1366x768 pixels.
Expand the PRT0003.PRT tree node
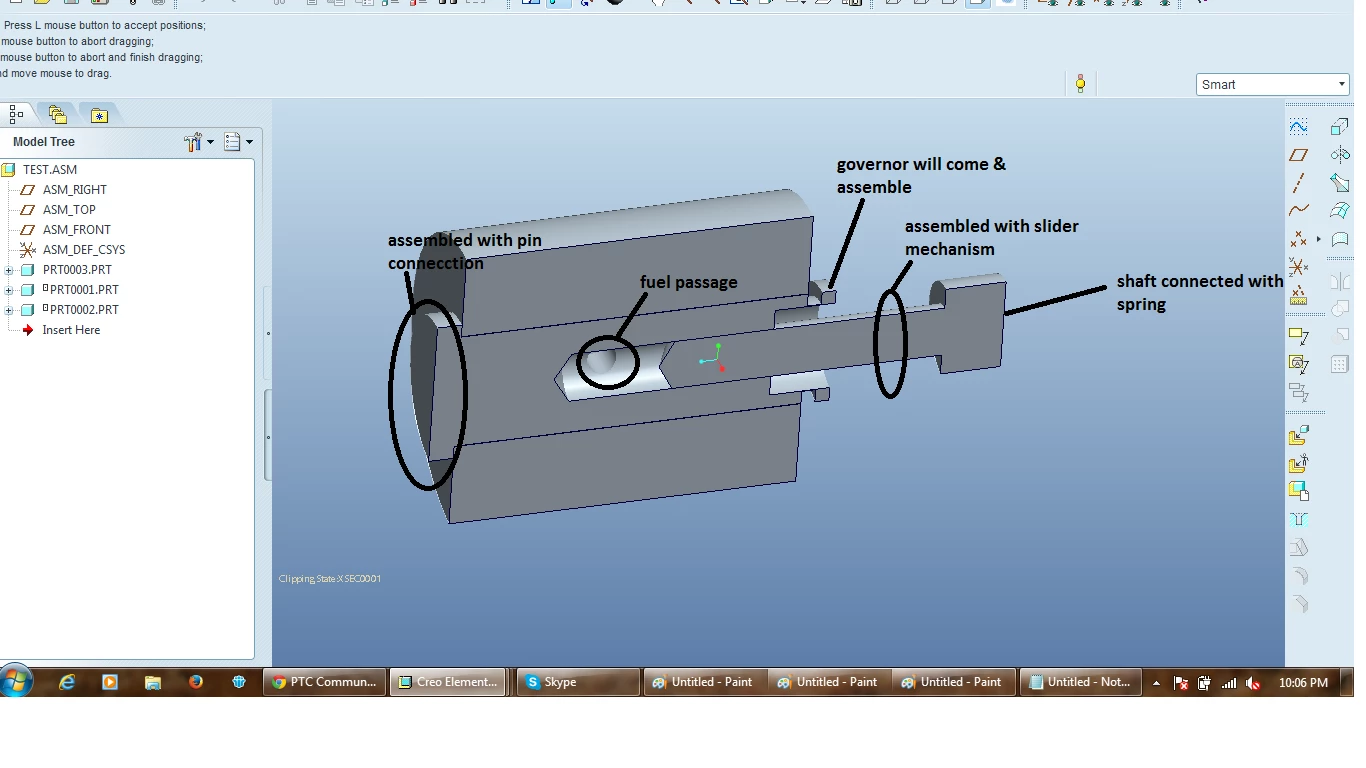[x=9, y=270]
